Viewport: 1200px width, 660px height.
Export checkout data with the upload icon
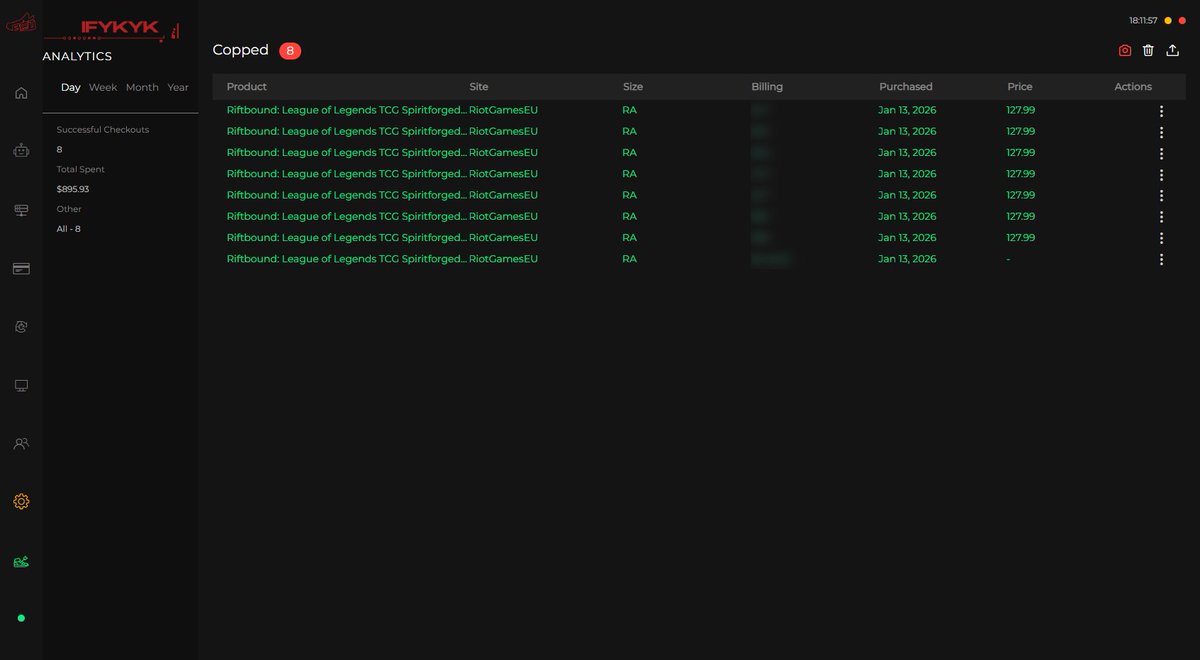[1172, 50]
